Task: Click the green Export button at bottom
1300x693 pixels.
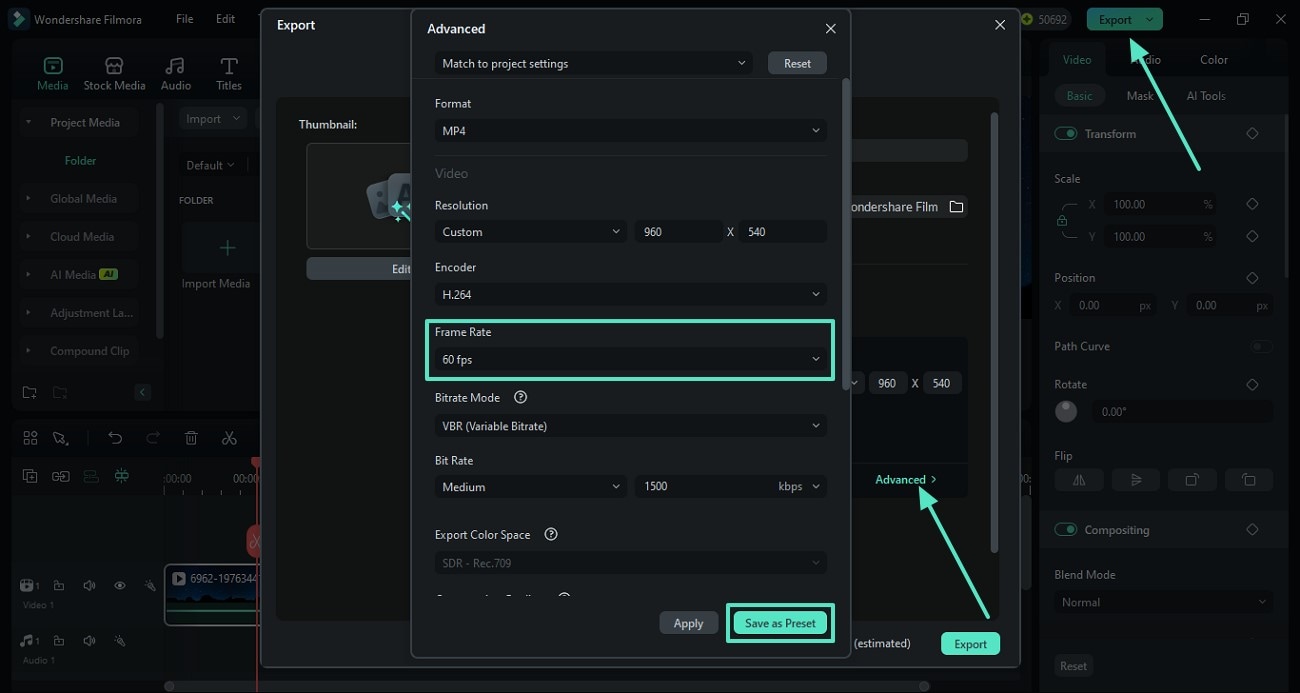Action: point(970,644)
